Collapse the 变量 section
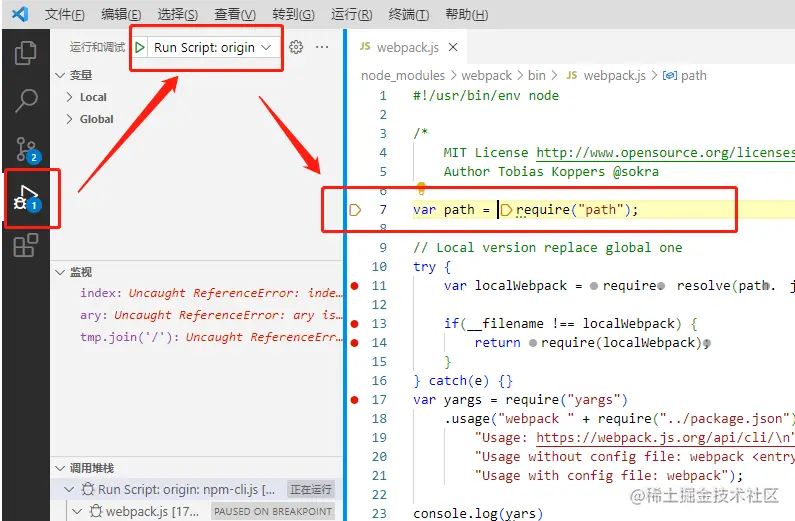The width and height of the screenshot is (795, 521). tap(60, 76)
